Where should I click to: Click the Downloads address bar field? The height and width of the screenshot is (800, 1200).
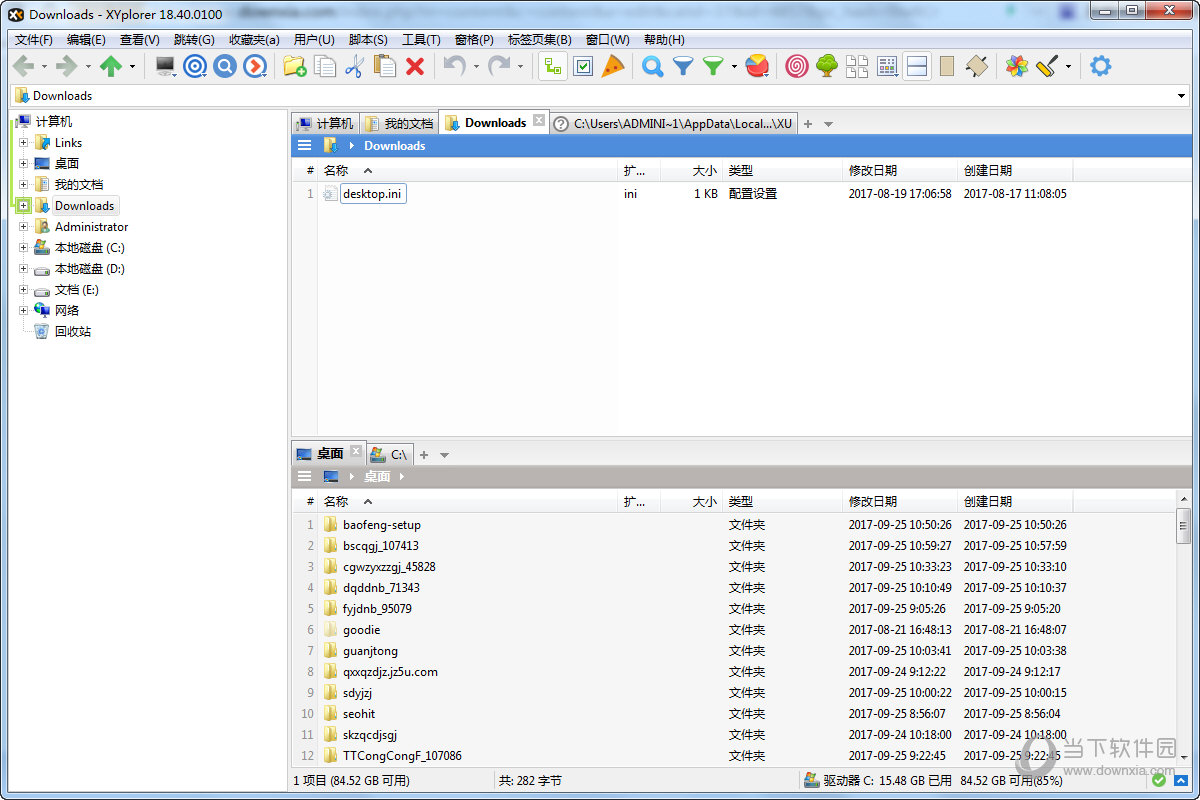click(600, 96)
